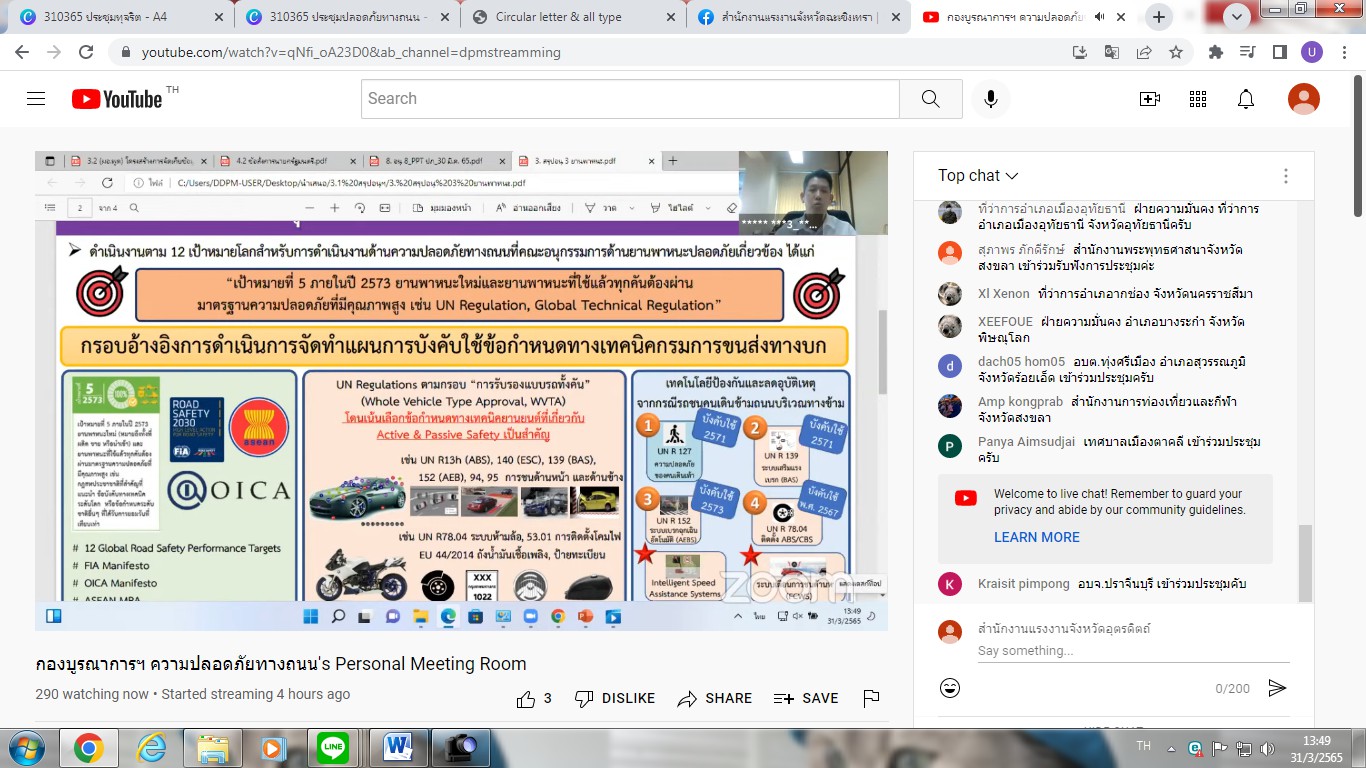Open the YouTube hamburger guide menu
This screenshot has width=1366, height=768.
tap(36, 98)
